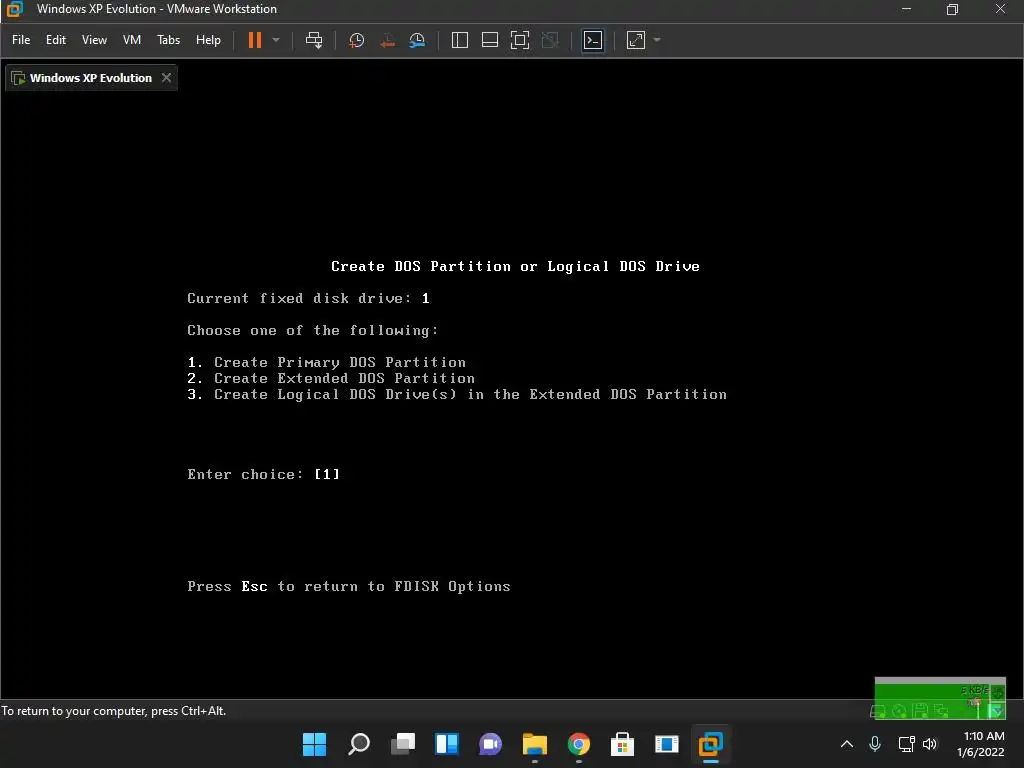The height and width of the screenshot is (768, 1024).
Task: Click the VMware app icon in title bar
Action: 14,9
